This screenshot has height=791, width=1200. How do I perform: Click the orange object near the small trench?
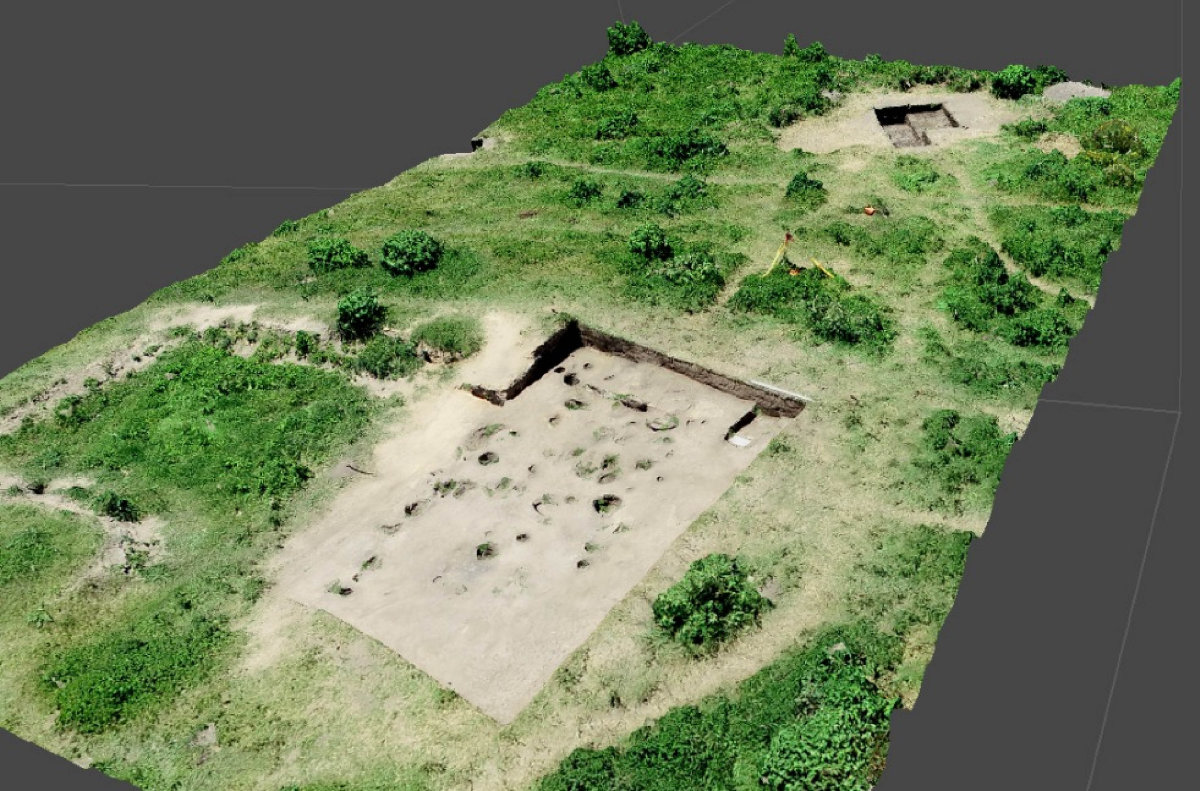point(870,209)
